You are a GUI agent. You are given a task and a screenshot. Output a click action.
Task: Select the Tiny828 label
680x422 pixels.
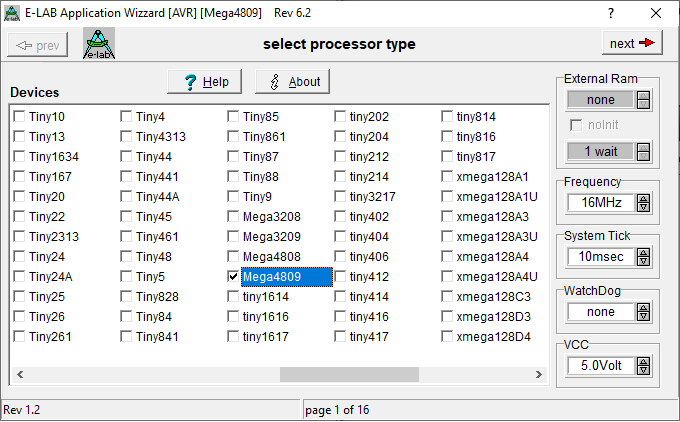[x=157, y=297]
